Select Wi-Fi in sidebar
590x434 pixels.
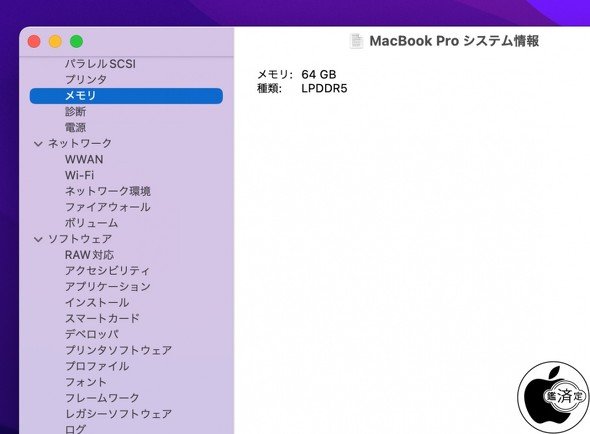click(x=79, y=175)
